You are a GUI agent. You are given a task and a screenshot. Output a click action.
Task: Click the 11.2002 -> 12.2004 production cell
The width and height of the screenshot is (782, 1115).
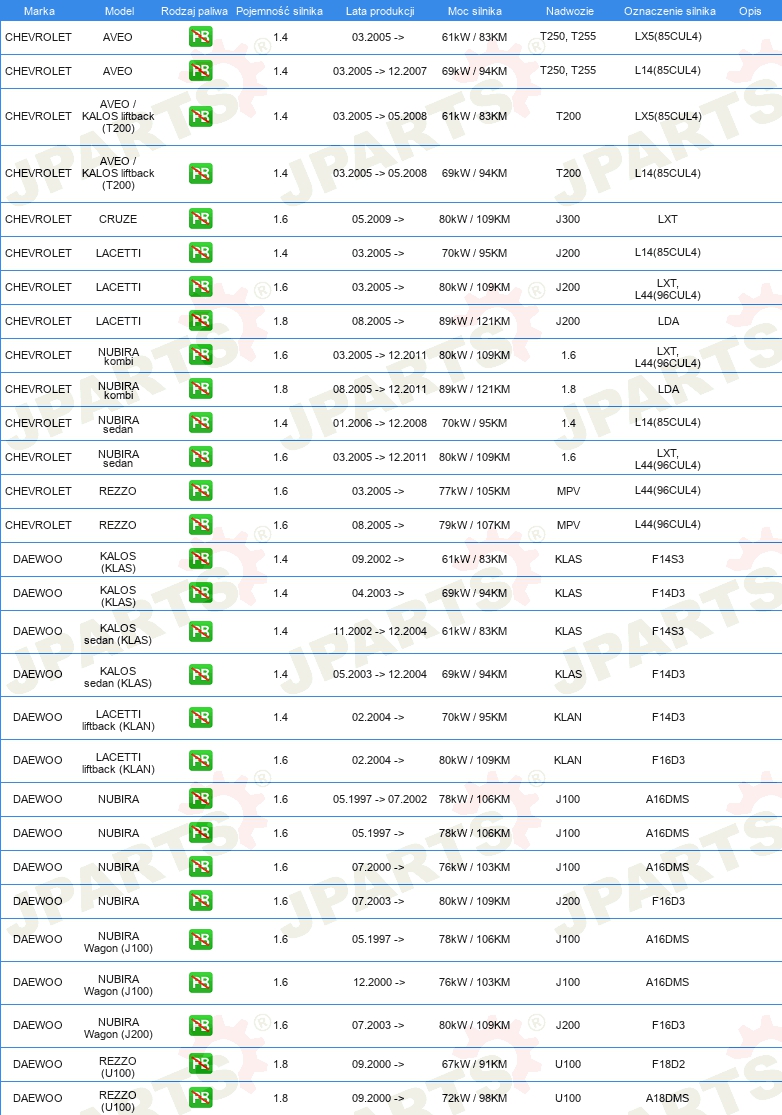[380, 631]
